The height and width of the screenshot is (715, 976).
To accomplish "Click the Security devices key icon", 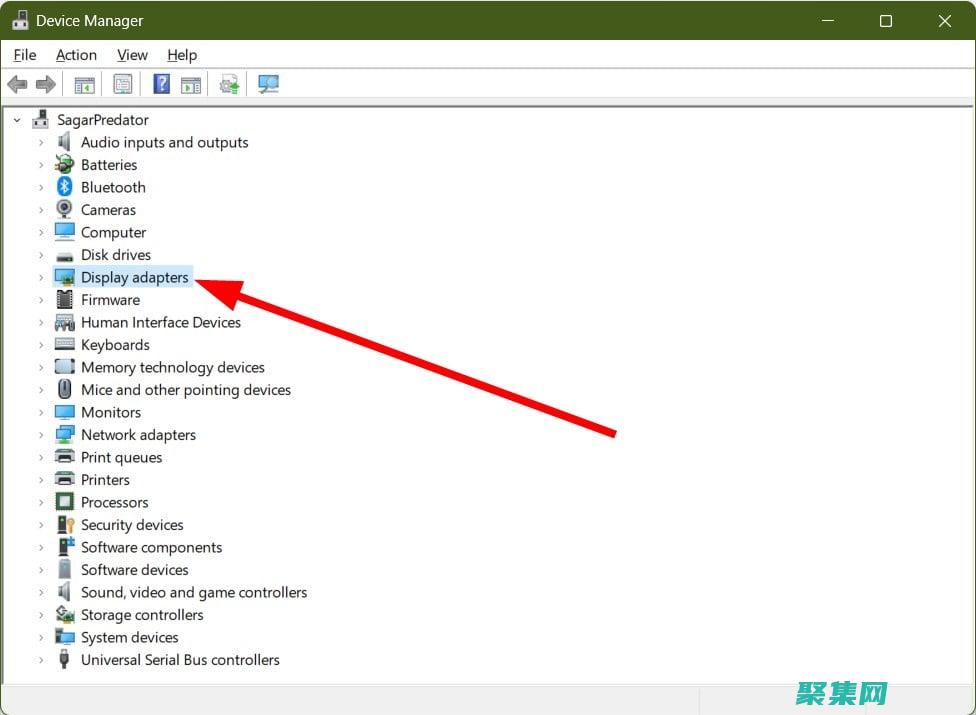I will [65, 525].
